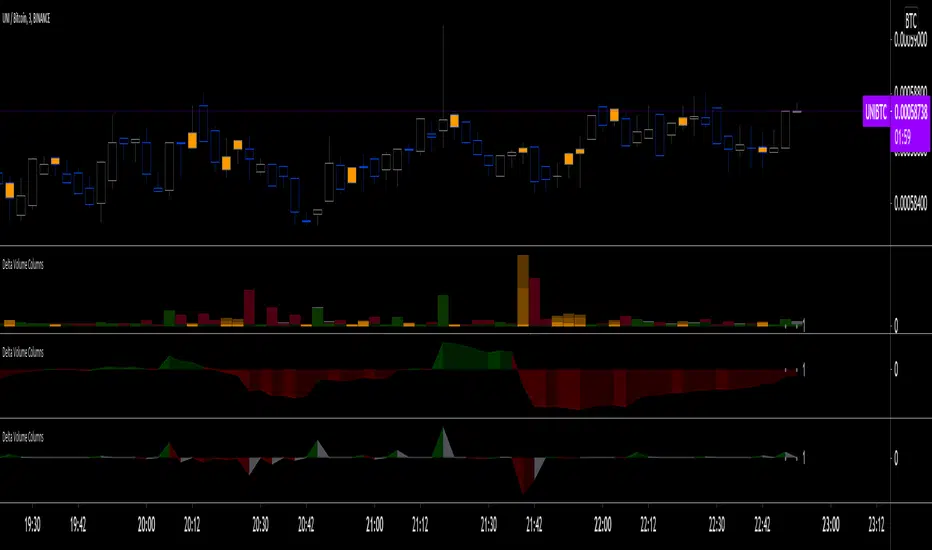932x550 pixels.
Task: Click the 21:42 time axis label
Action: (x=534, y=524)
